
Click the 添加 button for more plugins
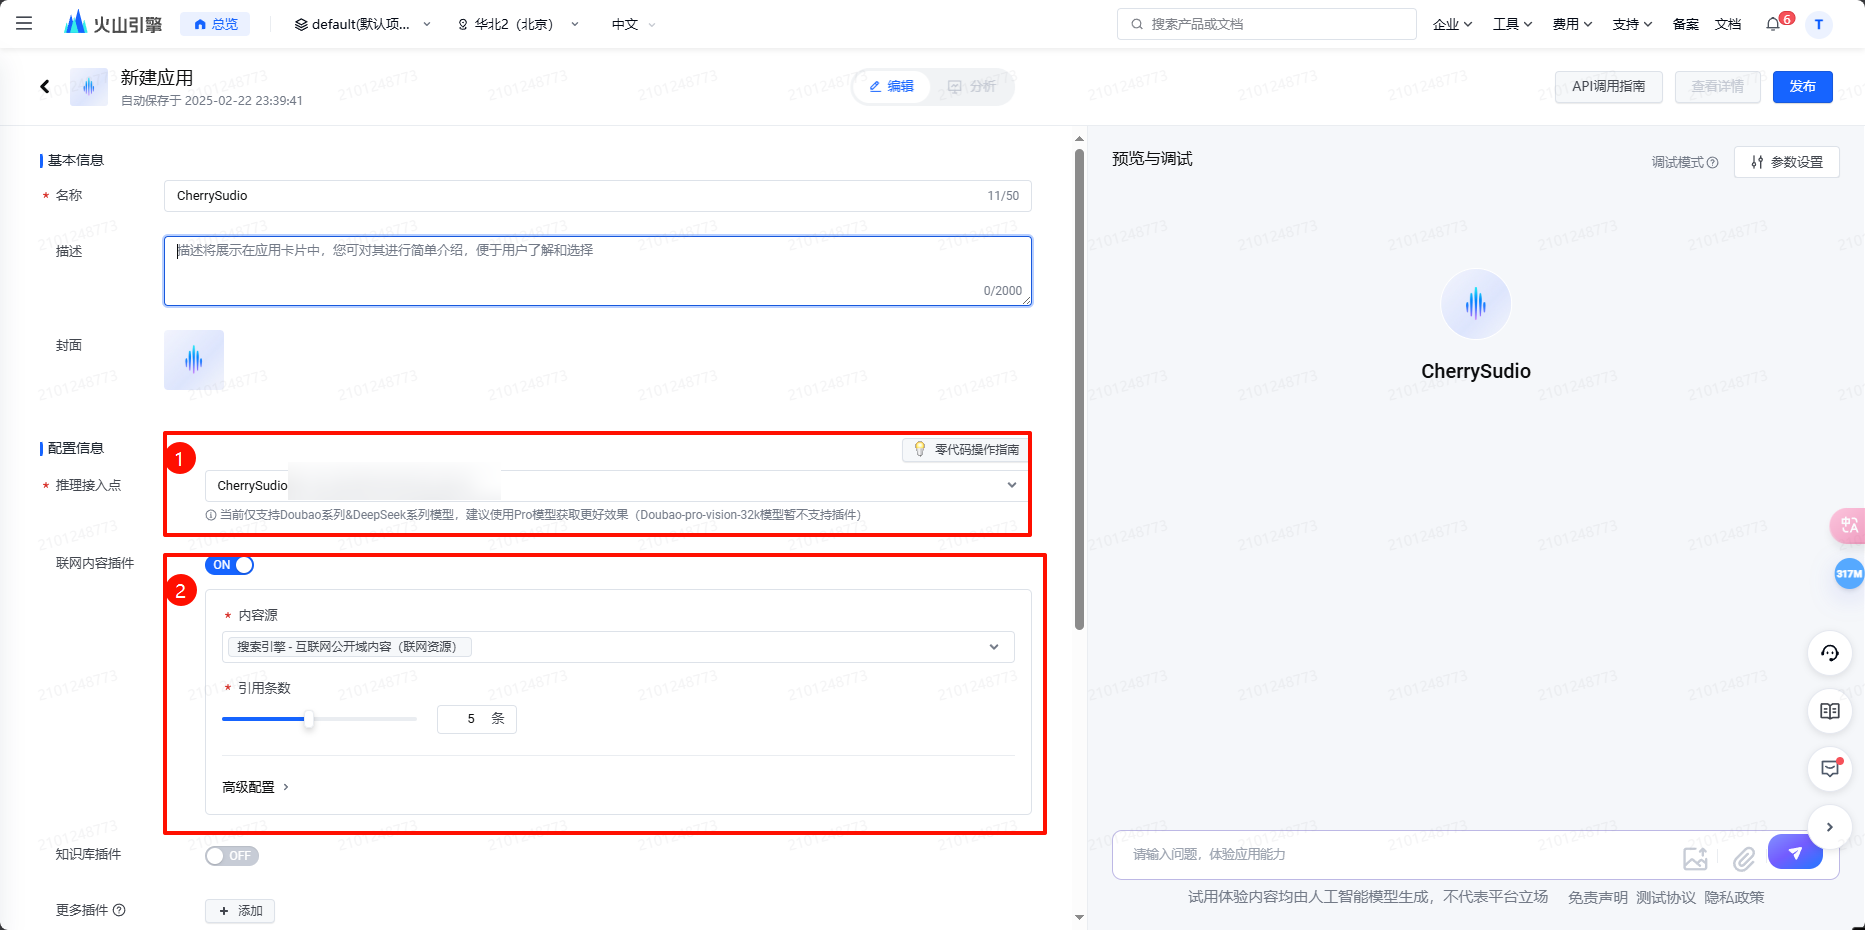tap(240, 911)
